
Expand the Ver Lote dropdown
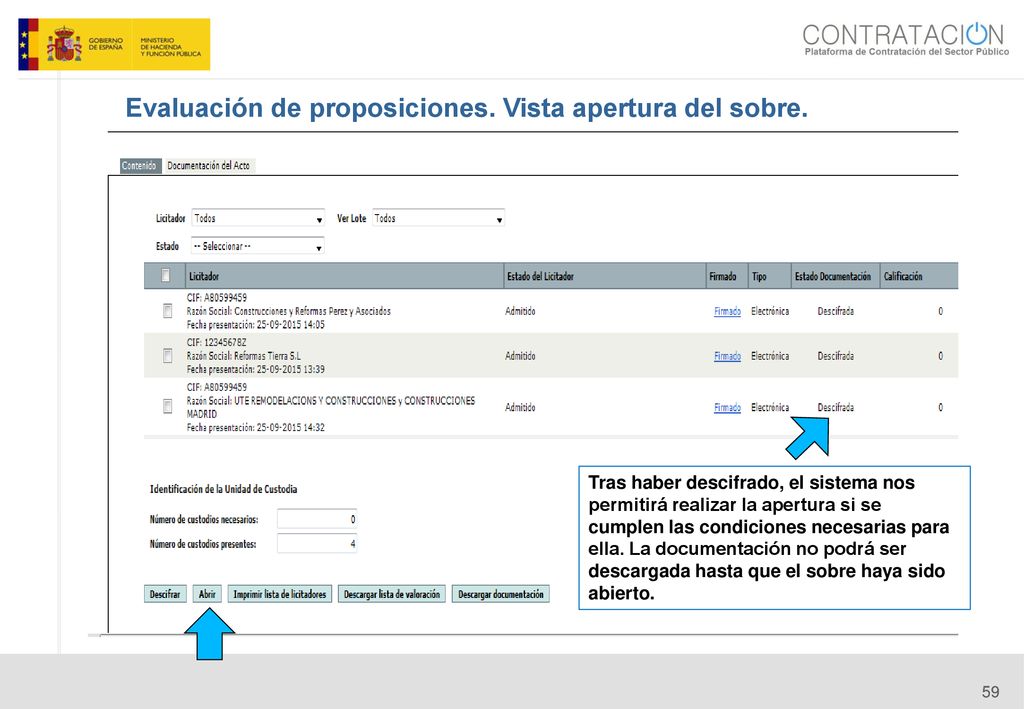[438, 218]
